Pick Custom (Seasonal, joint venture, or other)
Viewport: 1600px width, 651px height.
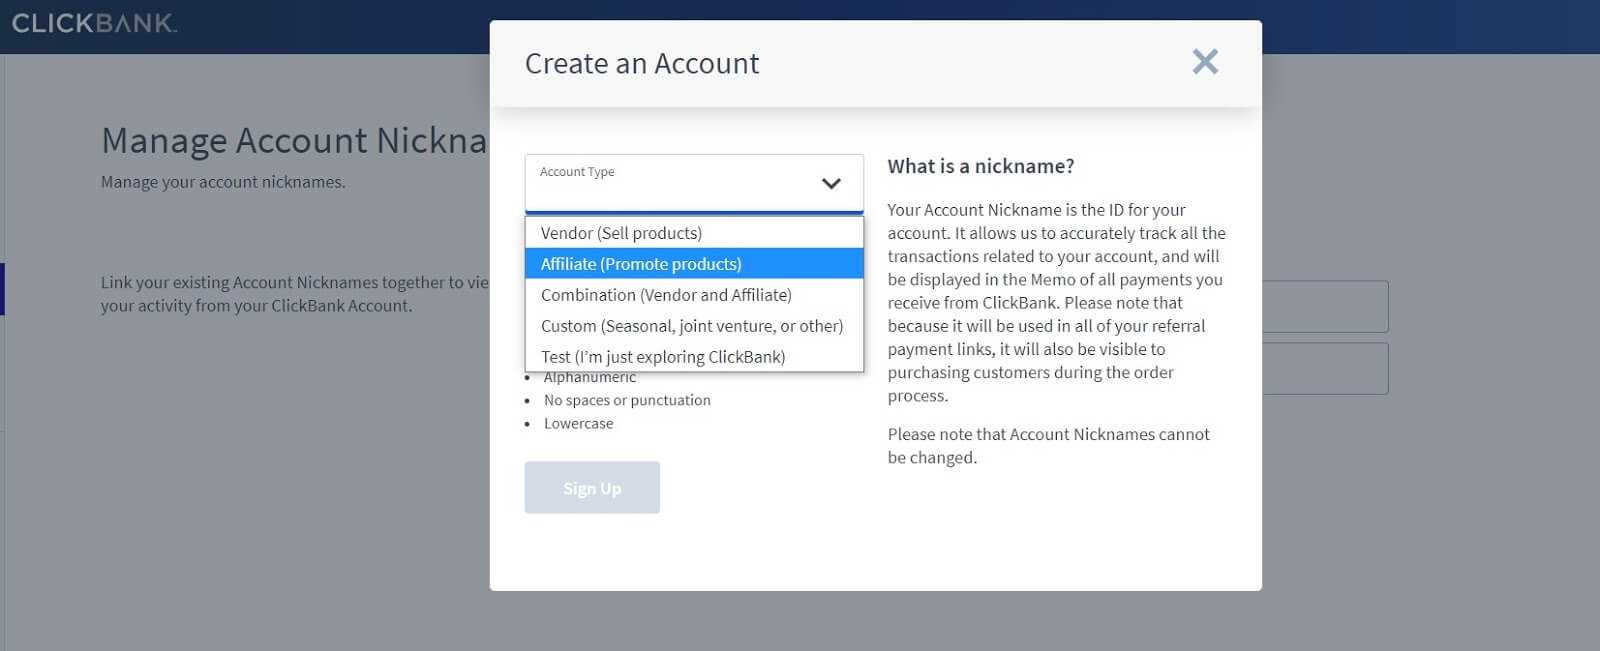694,326
